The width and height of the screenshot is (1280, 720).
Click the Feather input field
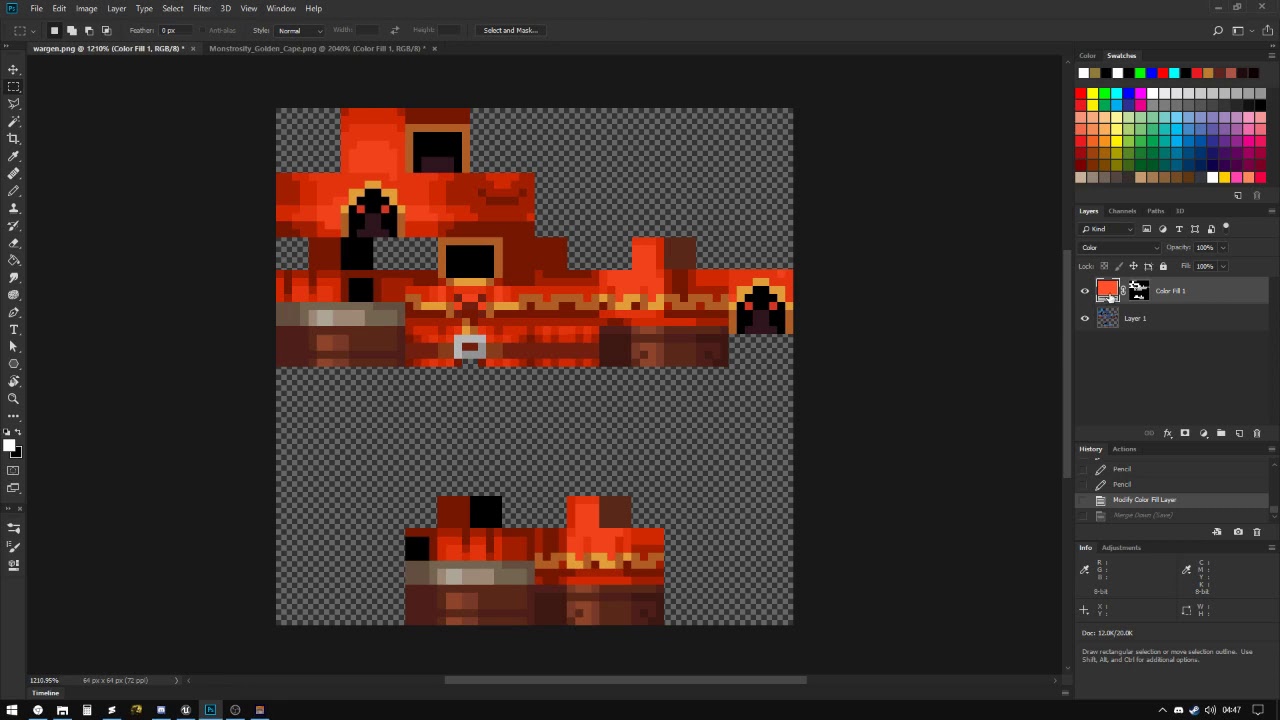point(174,30)
